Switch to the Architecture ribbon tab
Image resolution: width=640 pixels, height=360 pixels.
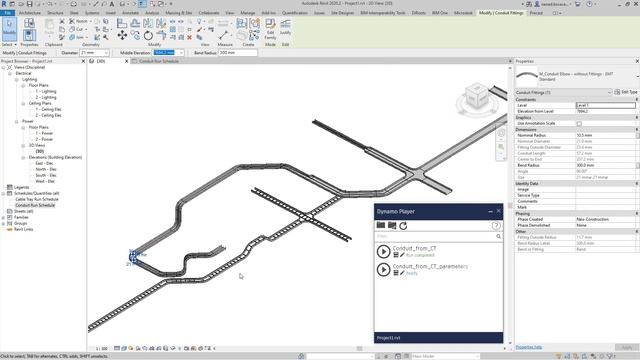30,13
